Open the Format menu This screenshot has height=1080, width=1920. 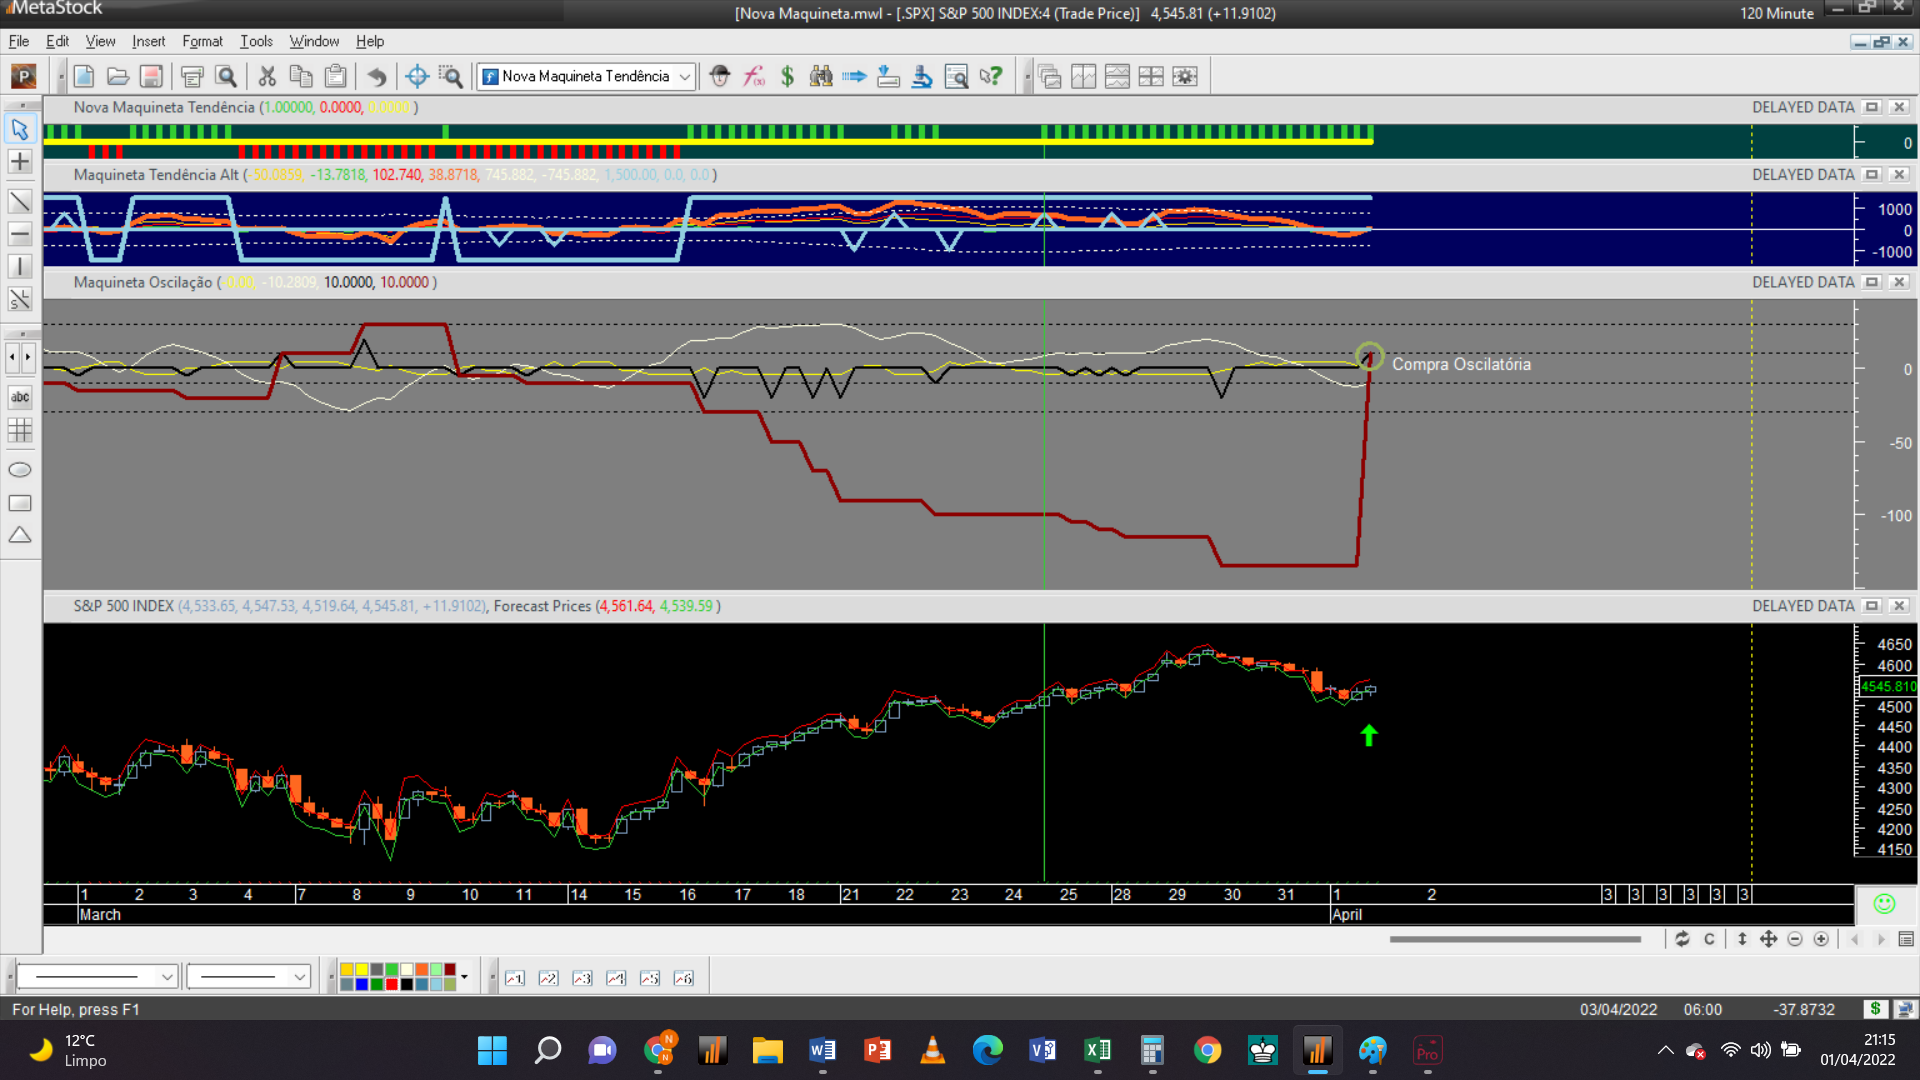pyautogui.click(x=202, y=41)
